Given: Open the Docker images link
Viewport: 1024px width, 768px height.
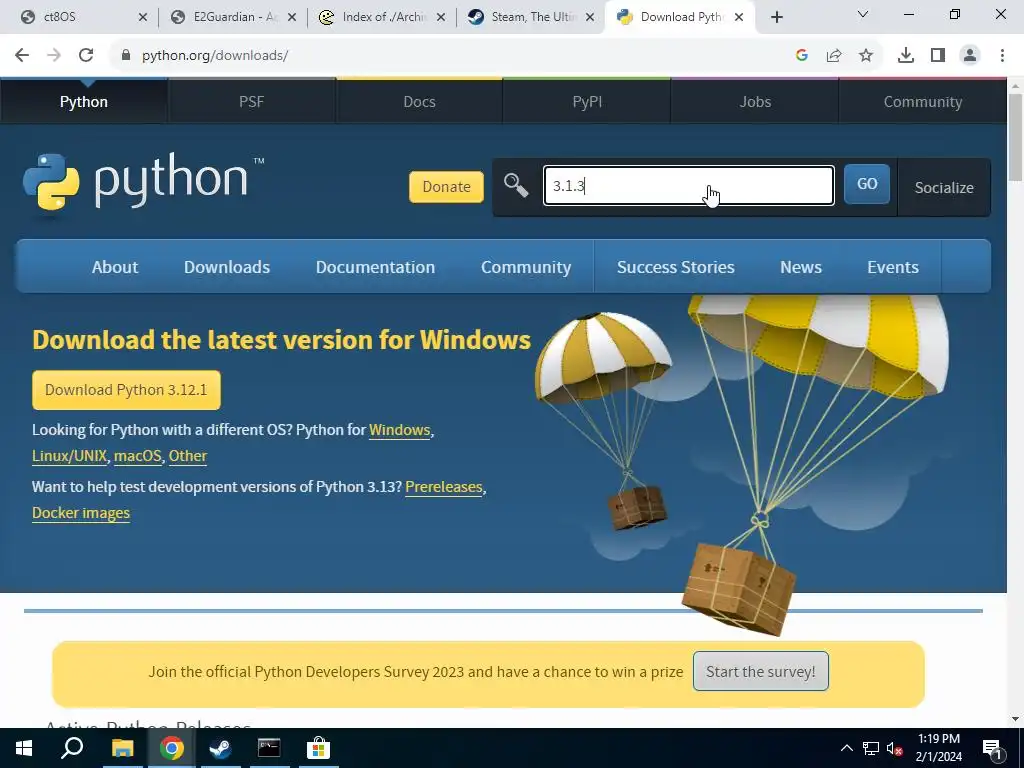Looking at the screenshot, I should click(x=81, y=513).
